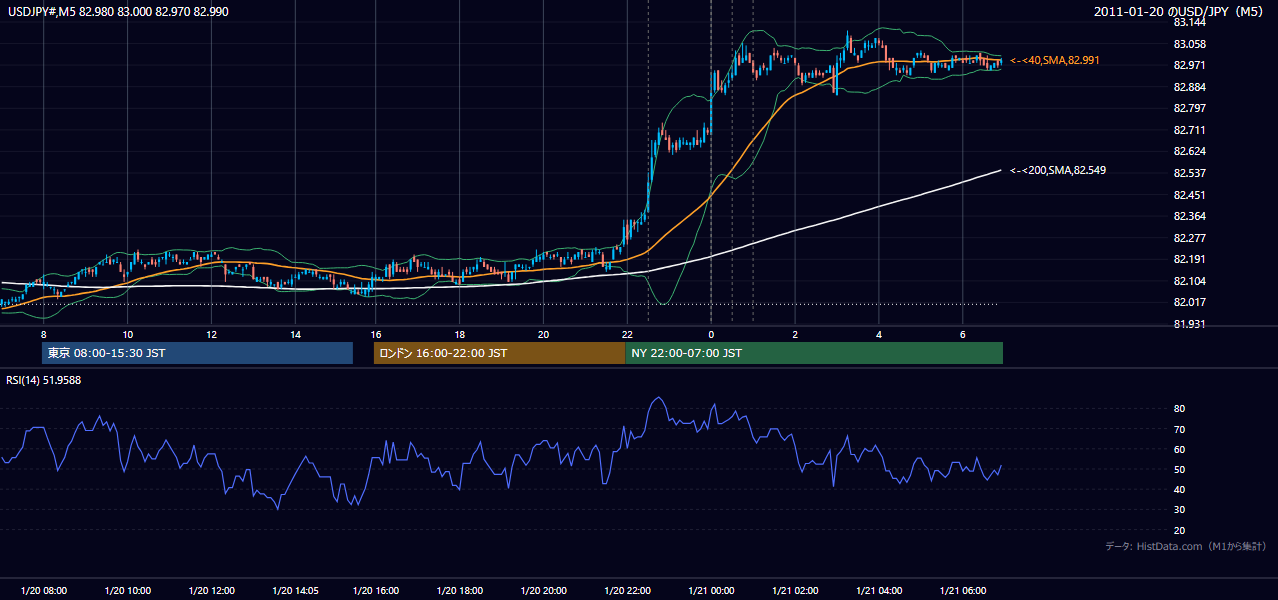
Task: Click price axis value 82.884
Action: (1189, 87)
